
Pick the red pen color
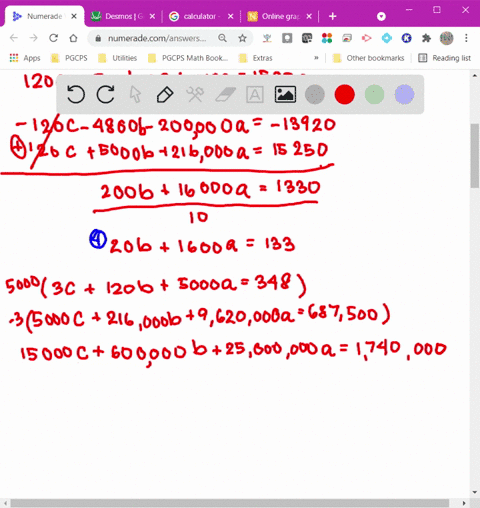[x=345, y=95]
